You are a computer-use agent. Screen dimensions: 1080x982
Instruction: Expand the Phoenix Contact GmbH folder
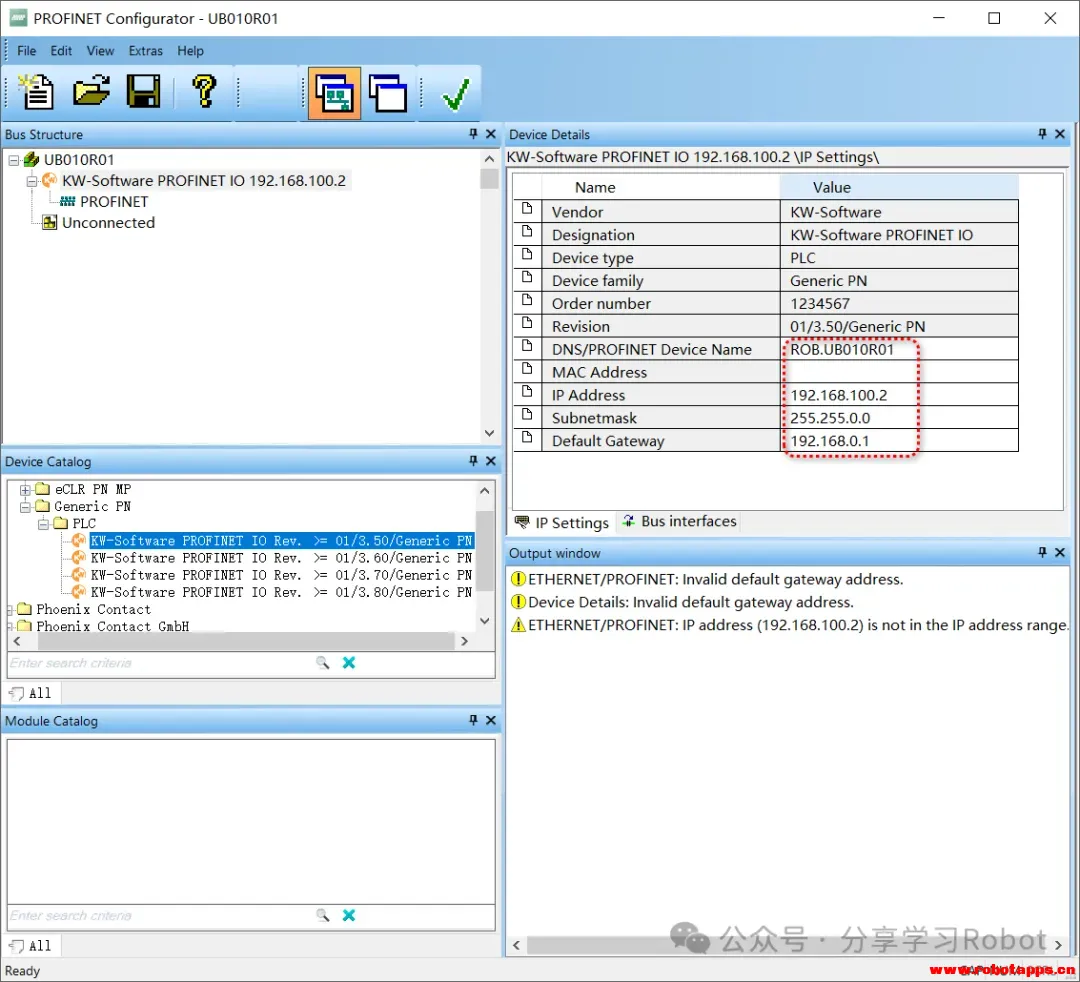point(10,627)
